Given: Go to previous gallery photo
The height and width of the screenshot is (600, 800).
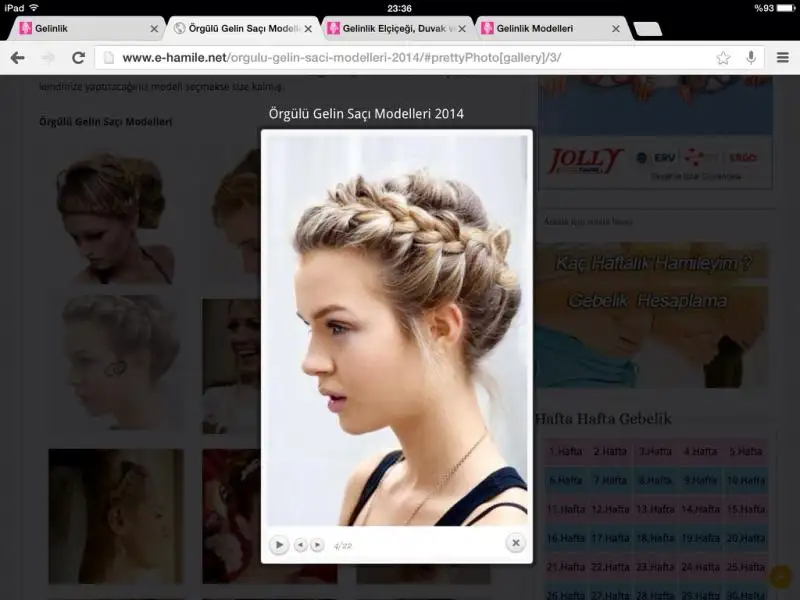Looking at the screenshot, I should point(300,545).
